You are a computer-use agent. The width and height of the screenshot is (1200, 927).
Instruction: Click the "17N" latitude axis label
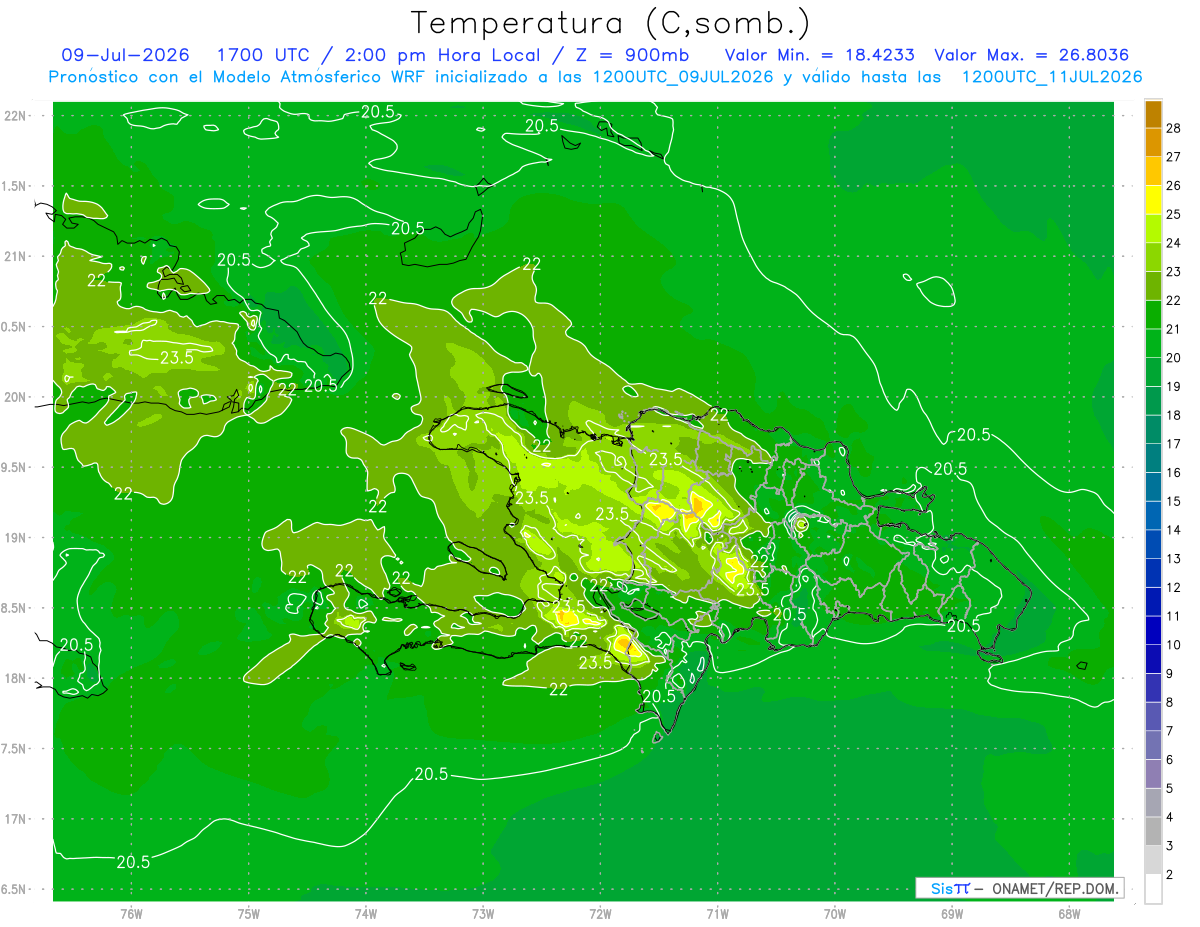point(15,819)
